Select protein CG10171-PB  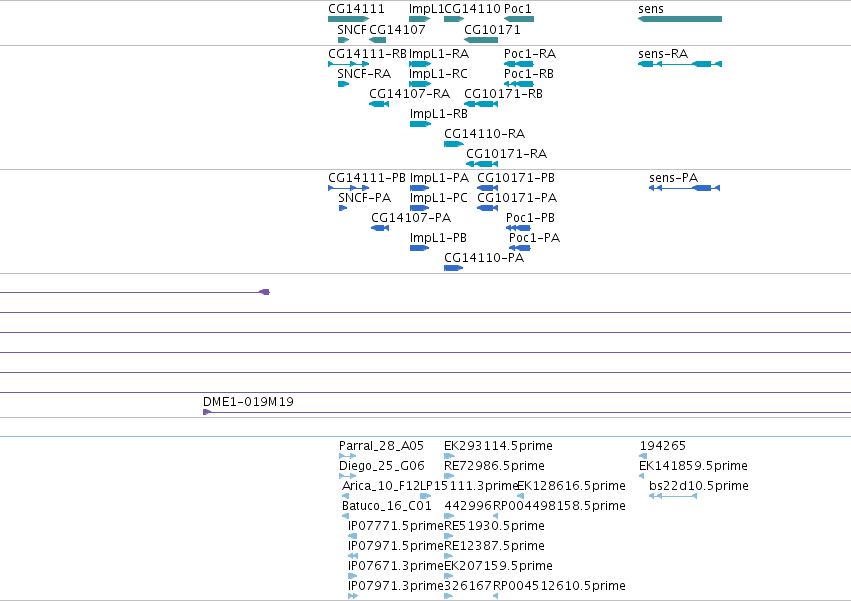click(487, 188)
